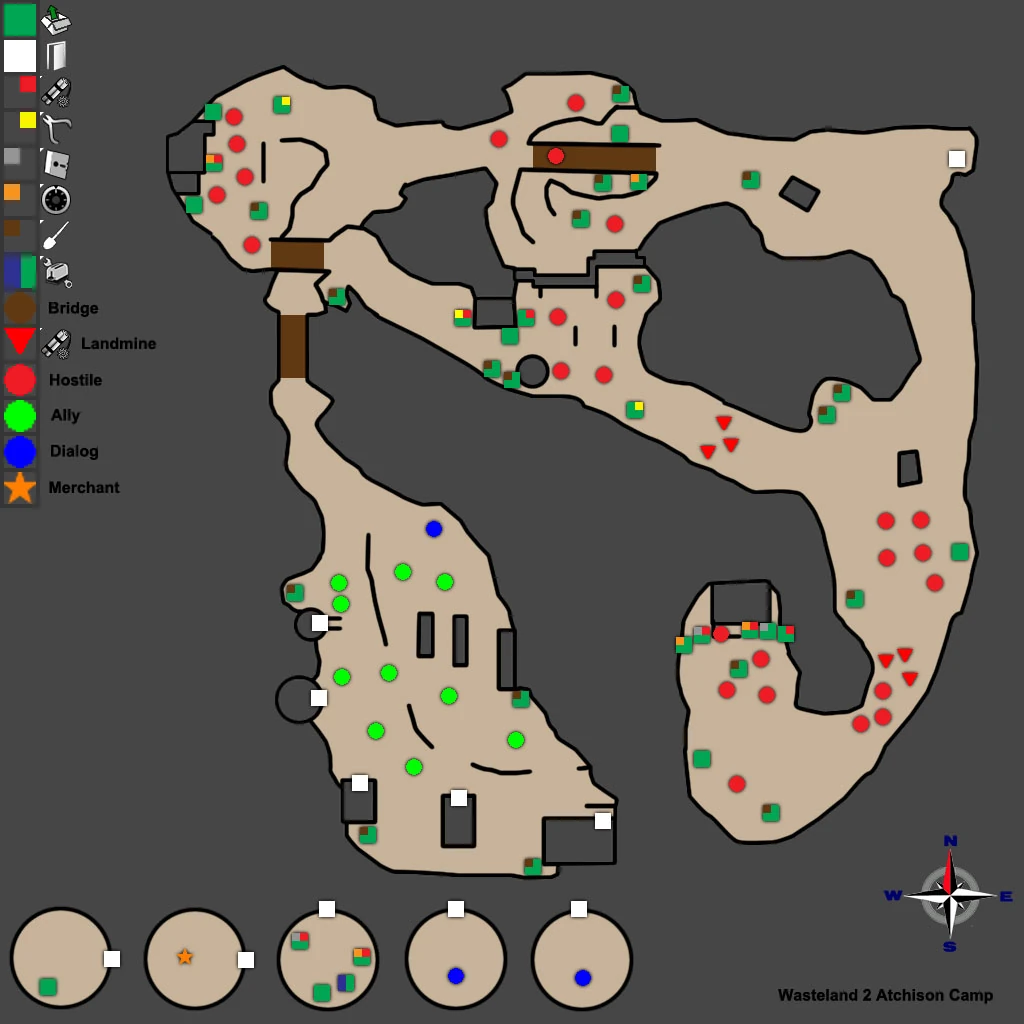Click the "Hostile" legend label

coord(76,380)
